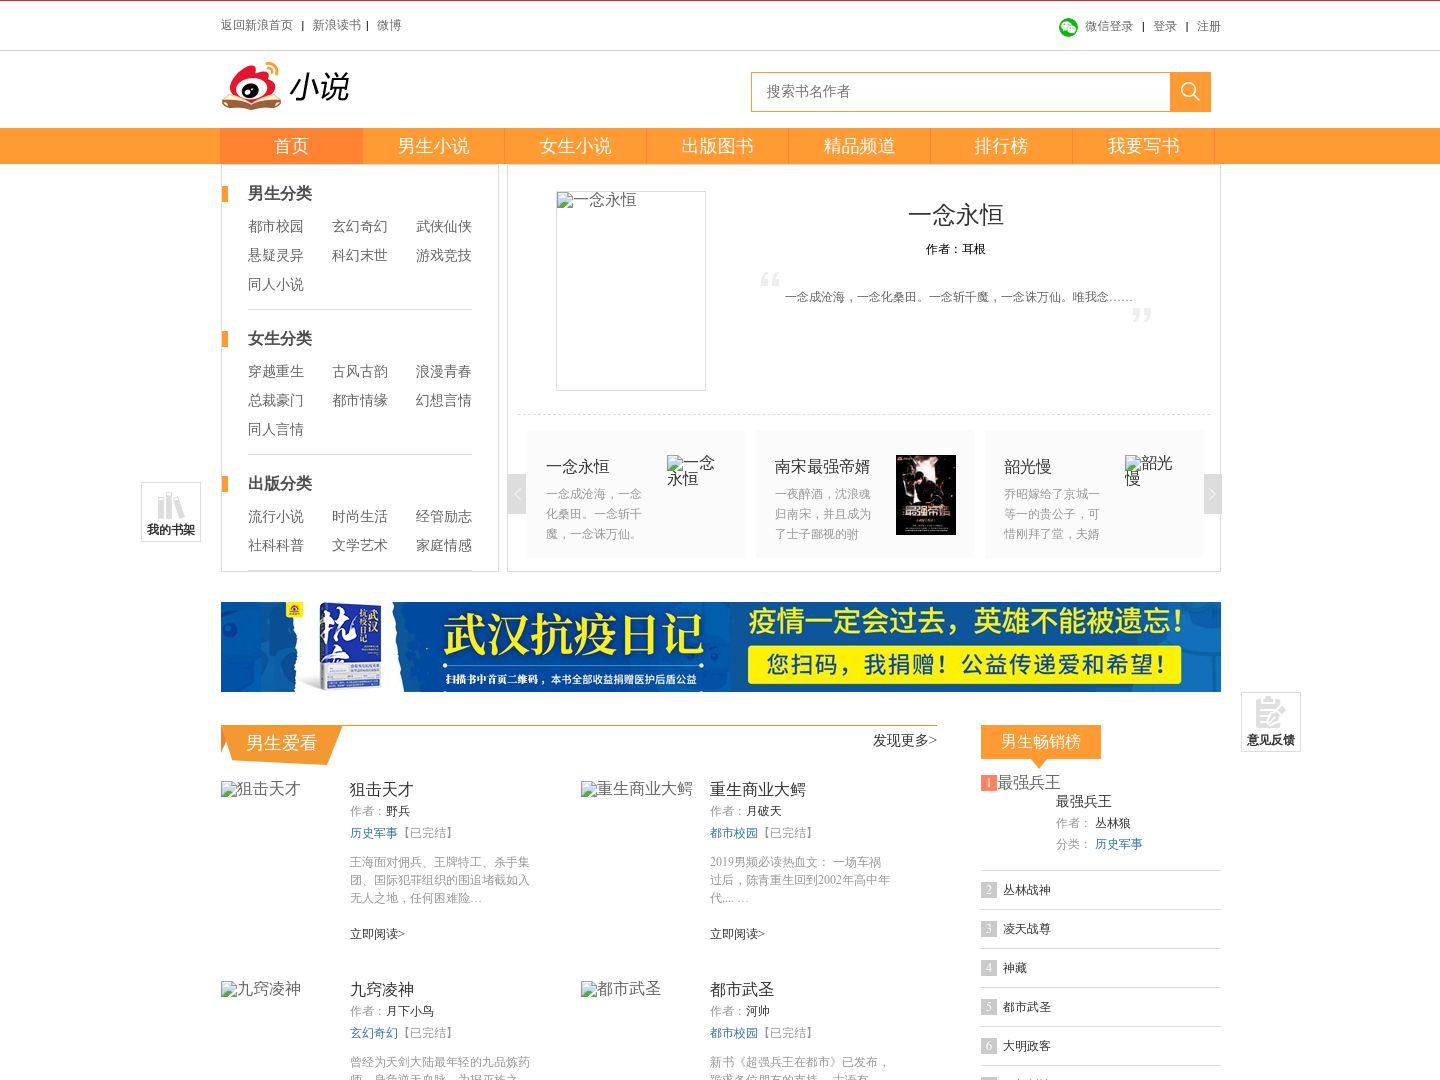The image size is (1440, 1080).
Task: Go to previous carousel slide arrow
Action: [x=517, y=494]
